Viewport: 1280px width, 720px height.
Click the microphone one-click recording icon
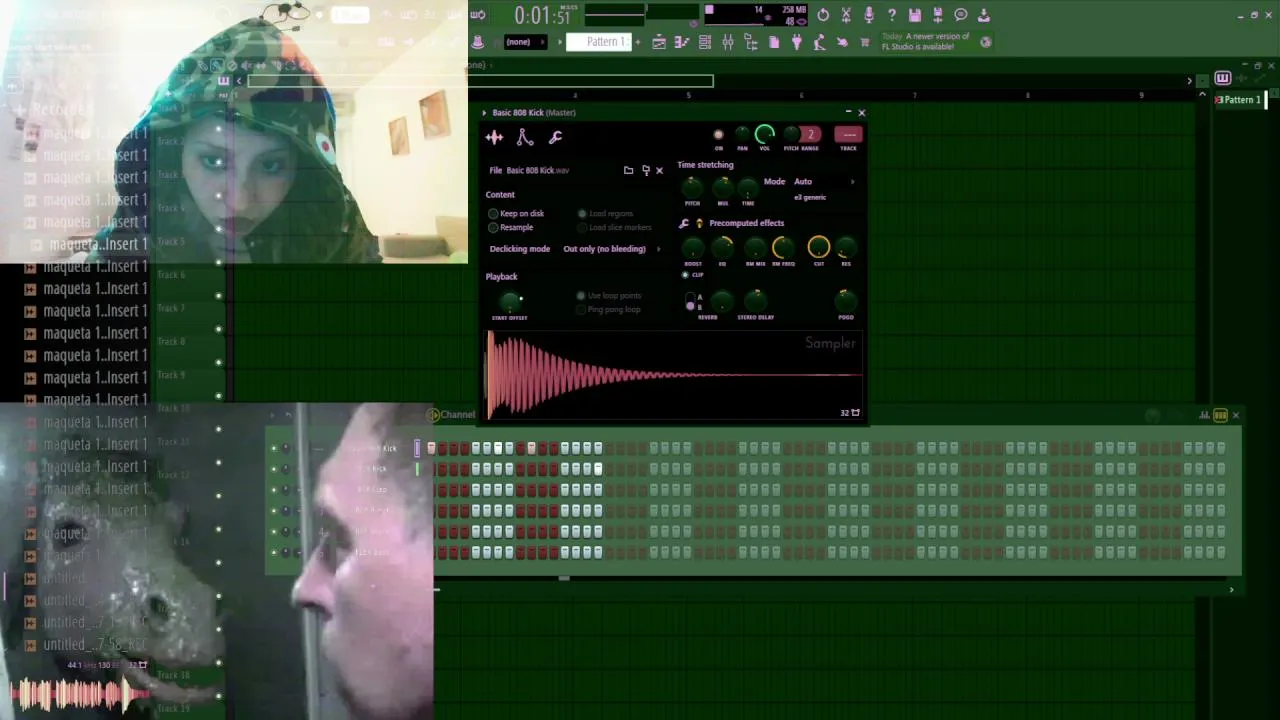pyautogui.click(x=869, y=15)
